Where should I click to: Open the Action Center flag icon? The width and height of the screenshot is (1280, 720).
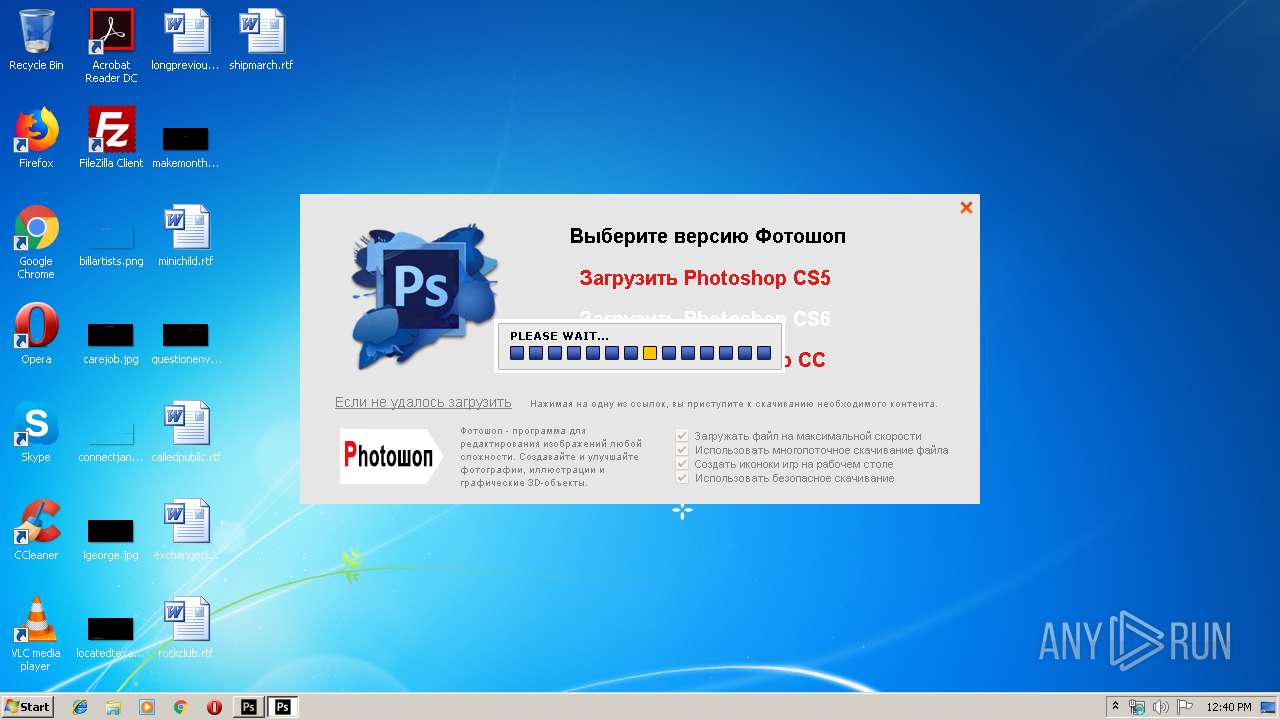(x=1183, y=707)
